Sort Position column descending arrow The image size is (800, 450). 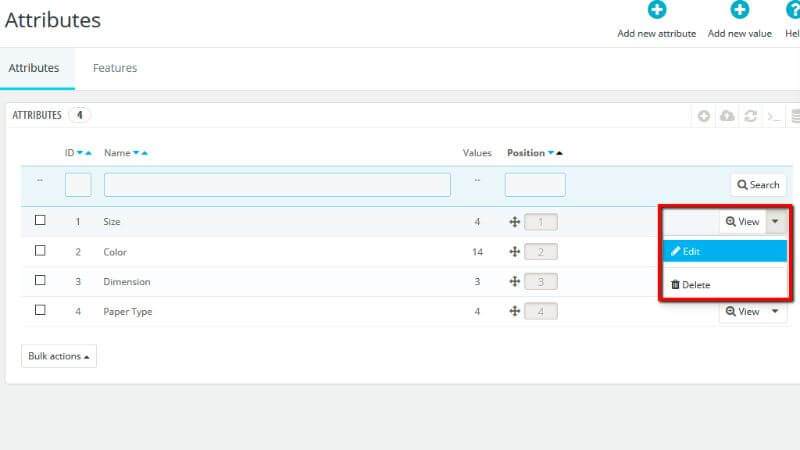[x=551, y=153]
